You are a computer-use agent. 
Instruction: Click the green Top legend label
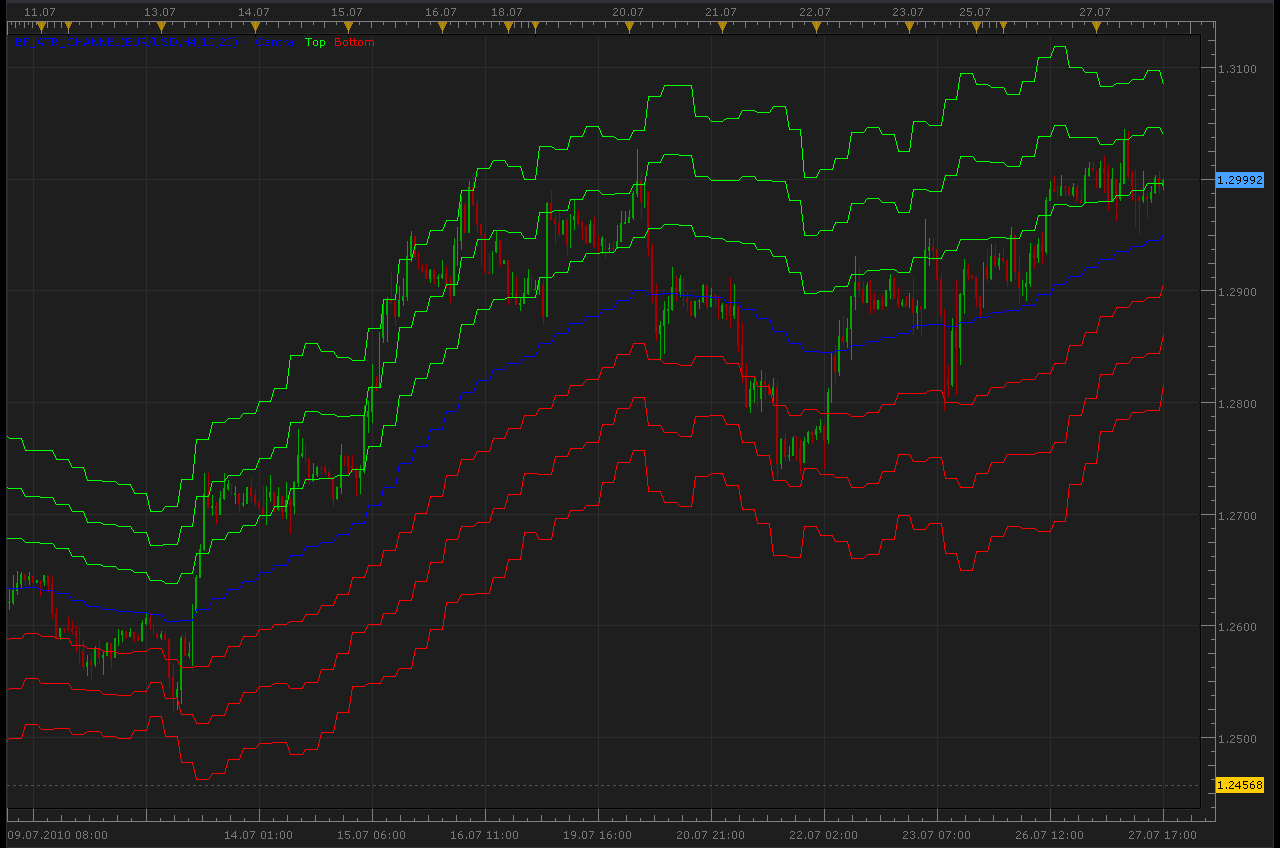tap(316, 42)
